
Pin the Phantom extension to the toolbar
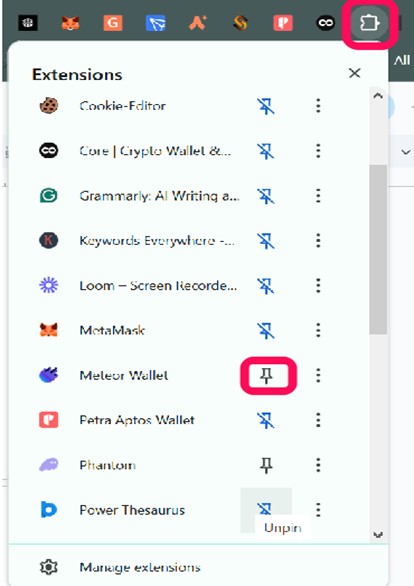[266, 465]
